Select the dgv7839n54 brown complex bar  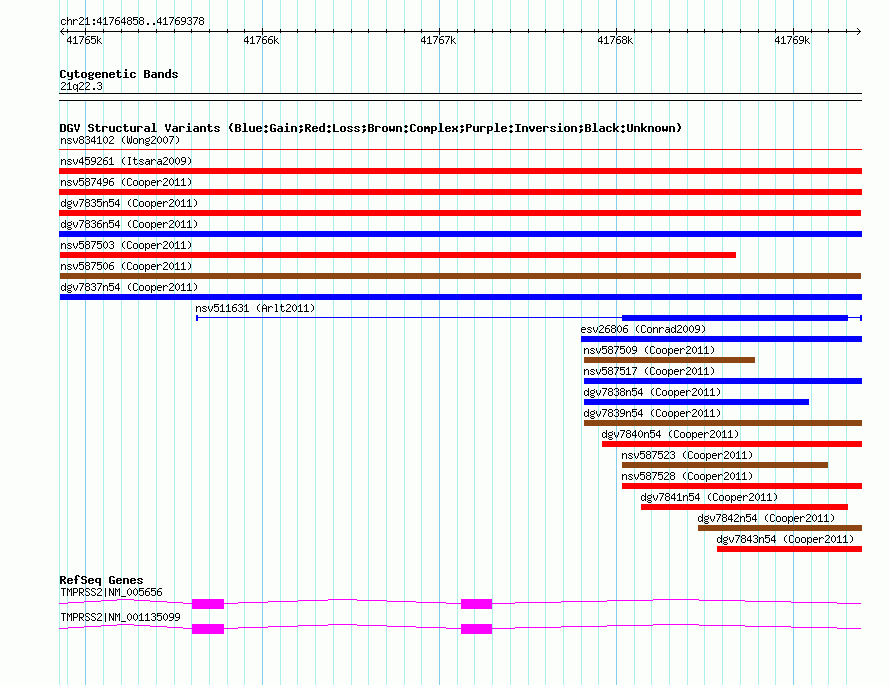coord(723,423)
